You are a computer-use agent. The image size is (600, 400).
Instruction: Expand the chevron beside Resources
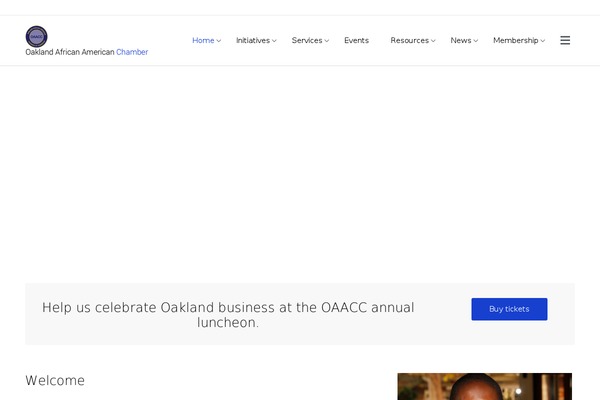click(433, 41)
